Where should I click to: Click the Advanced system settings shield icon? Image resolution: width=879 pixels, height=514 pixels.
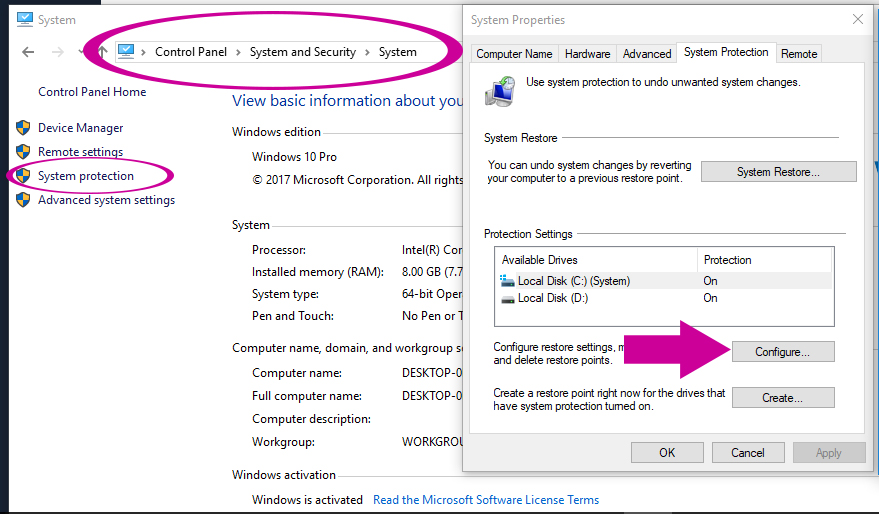(23, 200)
